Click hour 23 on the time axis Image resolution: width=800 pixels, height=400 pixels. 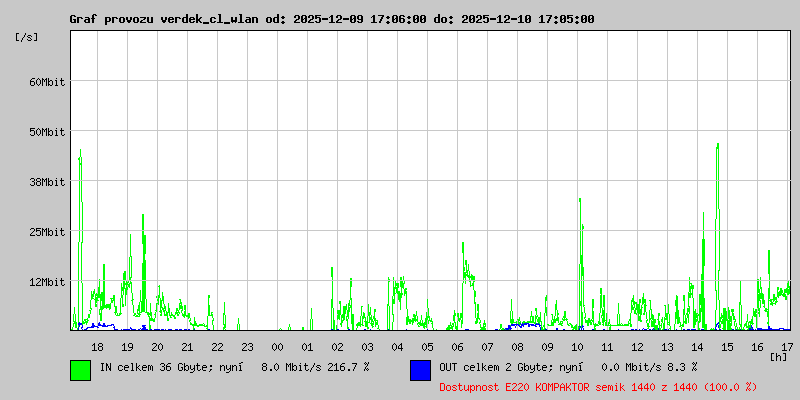click(x=247, y=347)
